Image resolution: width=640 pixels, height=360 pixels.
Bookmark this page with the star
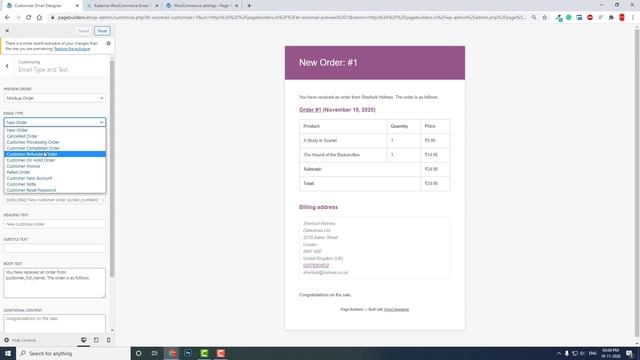[x=544, y=18]
